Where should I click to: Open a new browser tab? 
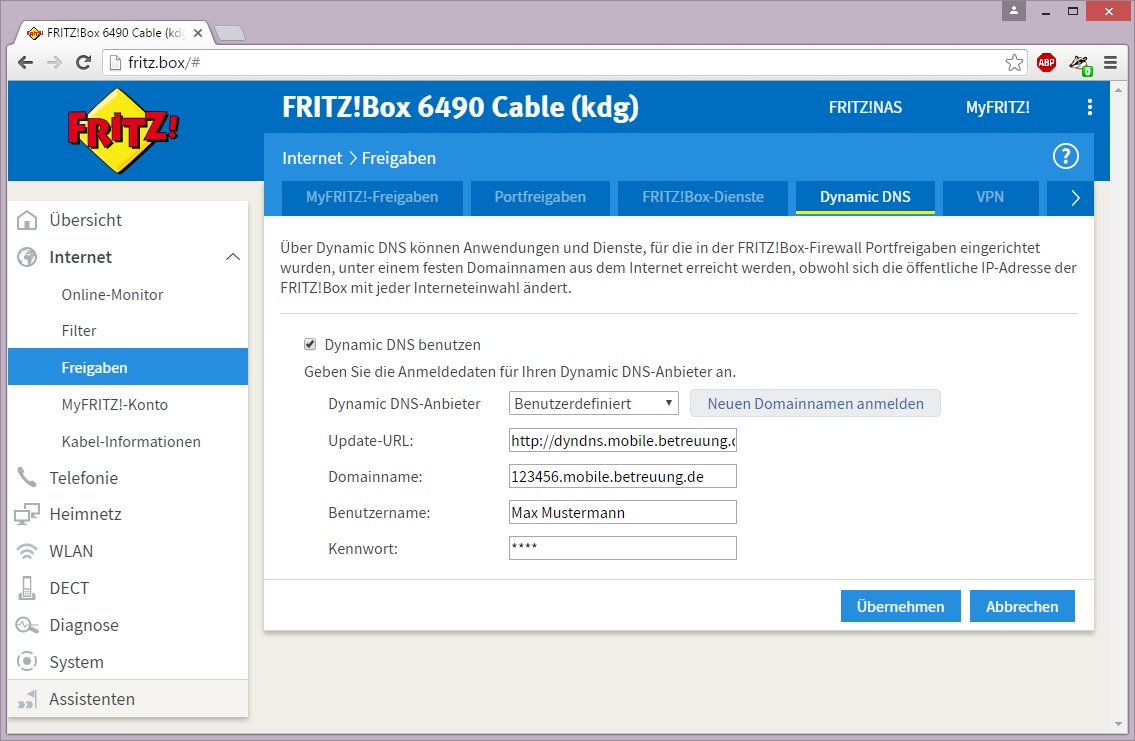tap(231, 33)
